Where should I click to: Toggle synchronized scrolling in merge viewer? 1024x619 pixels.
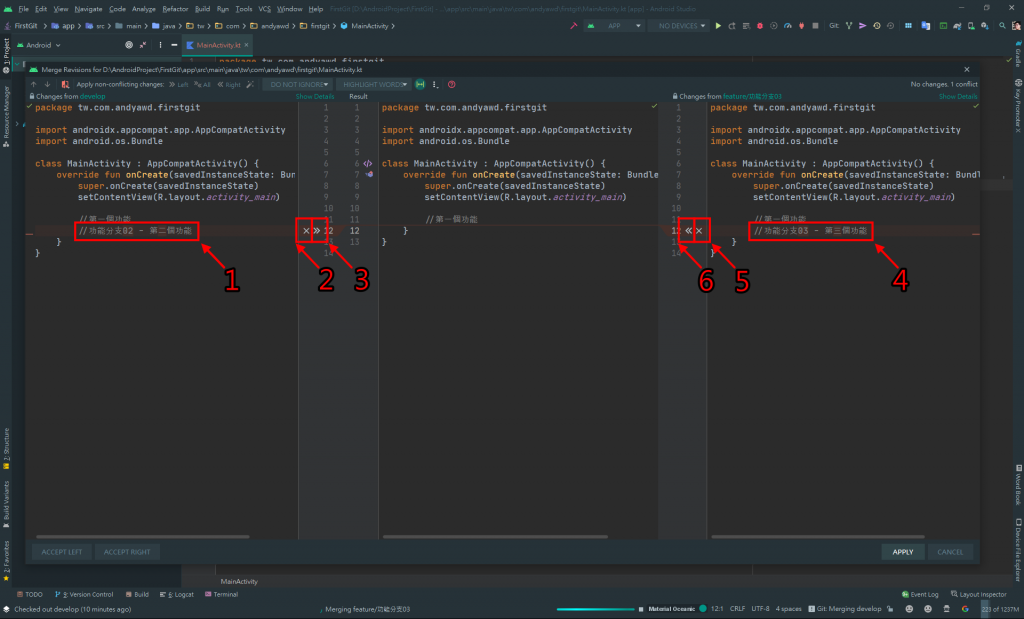tap(420, 84)
